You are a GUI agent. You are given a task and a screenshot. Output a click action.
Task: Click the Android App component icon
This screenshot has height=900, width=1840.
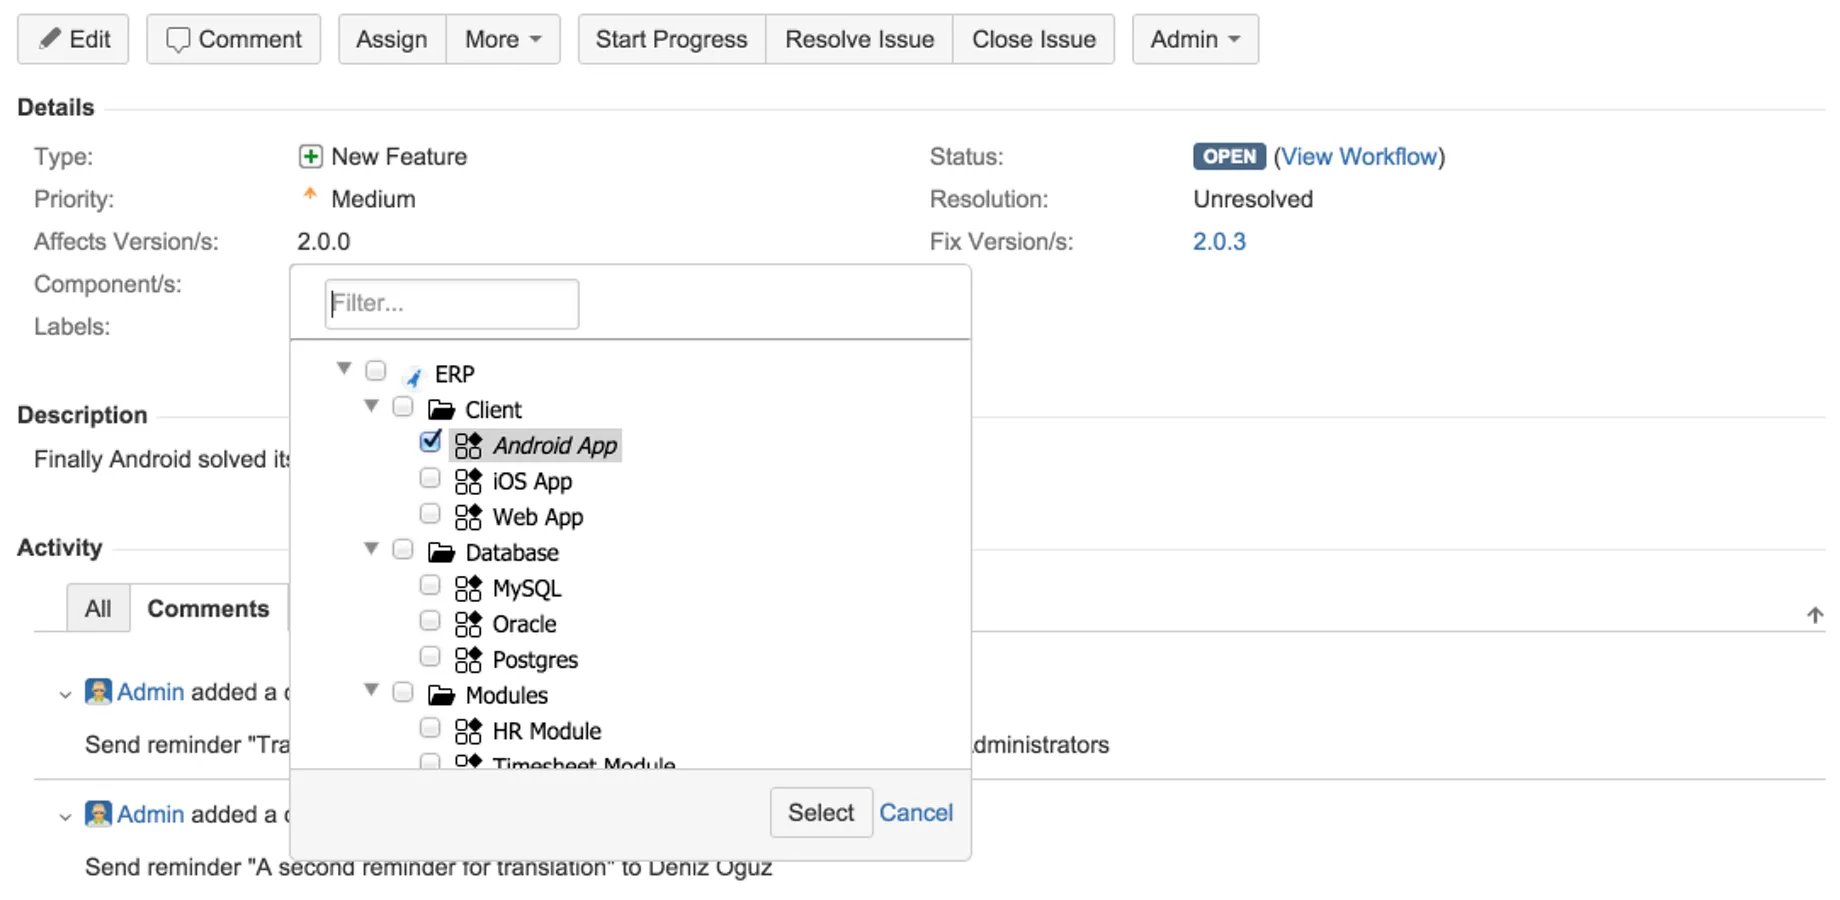[468, 446]
